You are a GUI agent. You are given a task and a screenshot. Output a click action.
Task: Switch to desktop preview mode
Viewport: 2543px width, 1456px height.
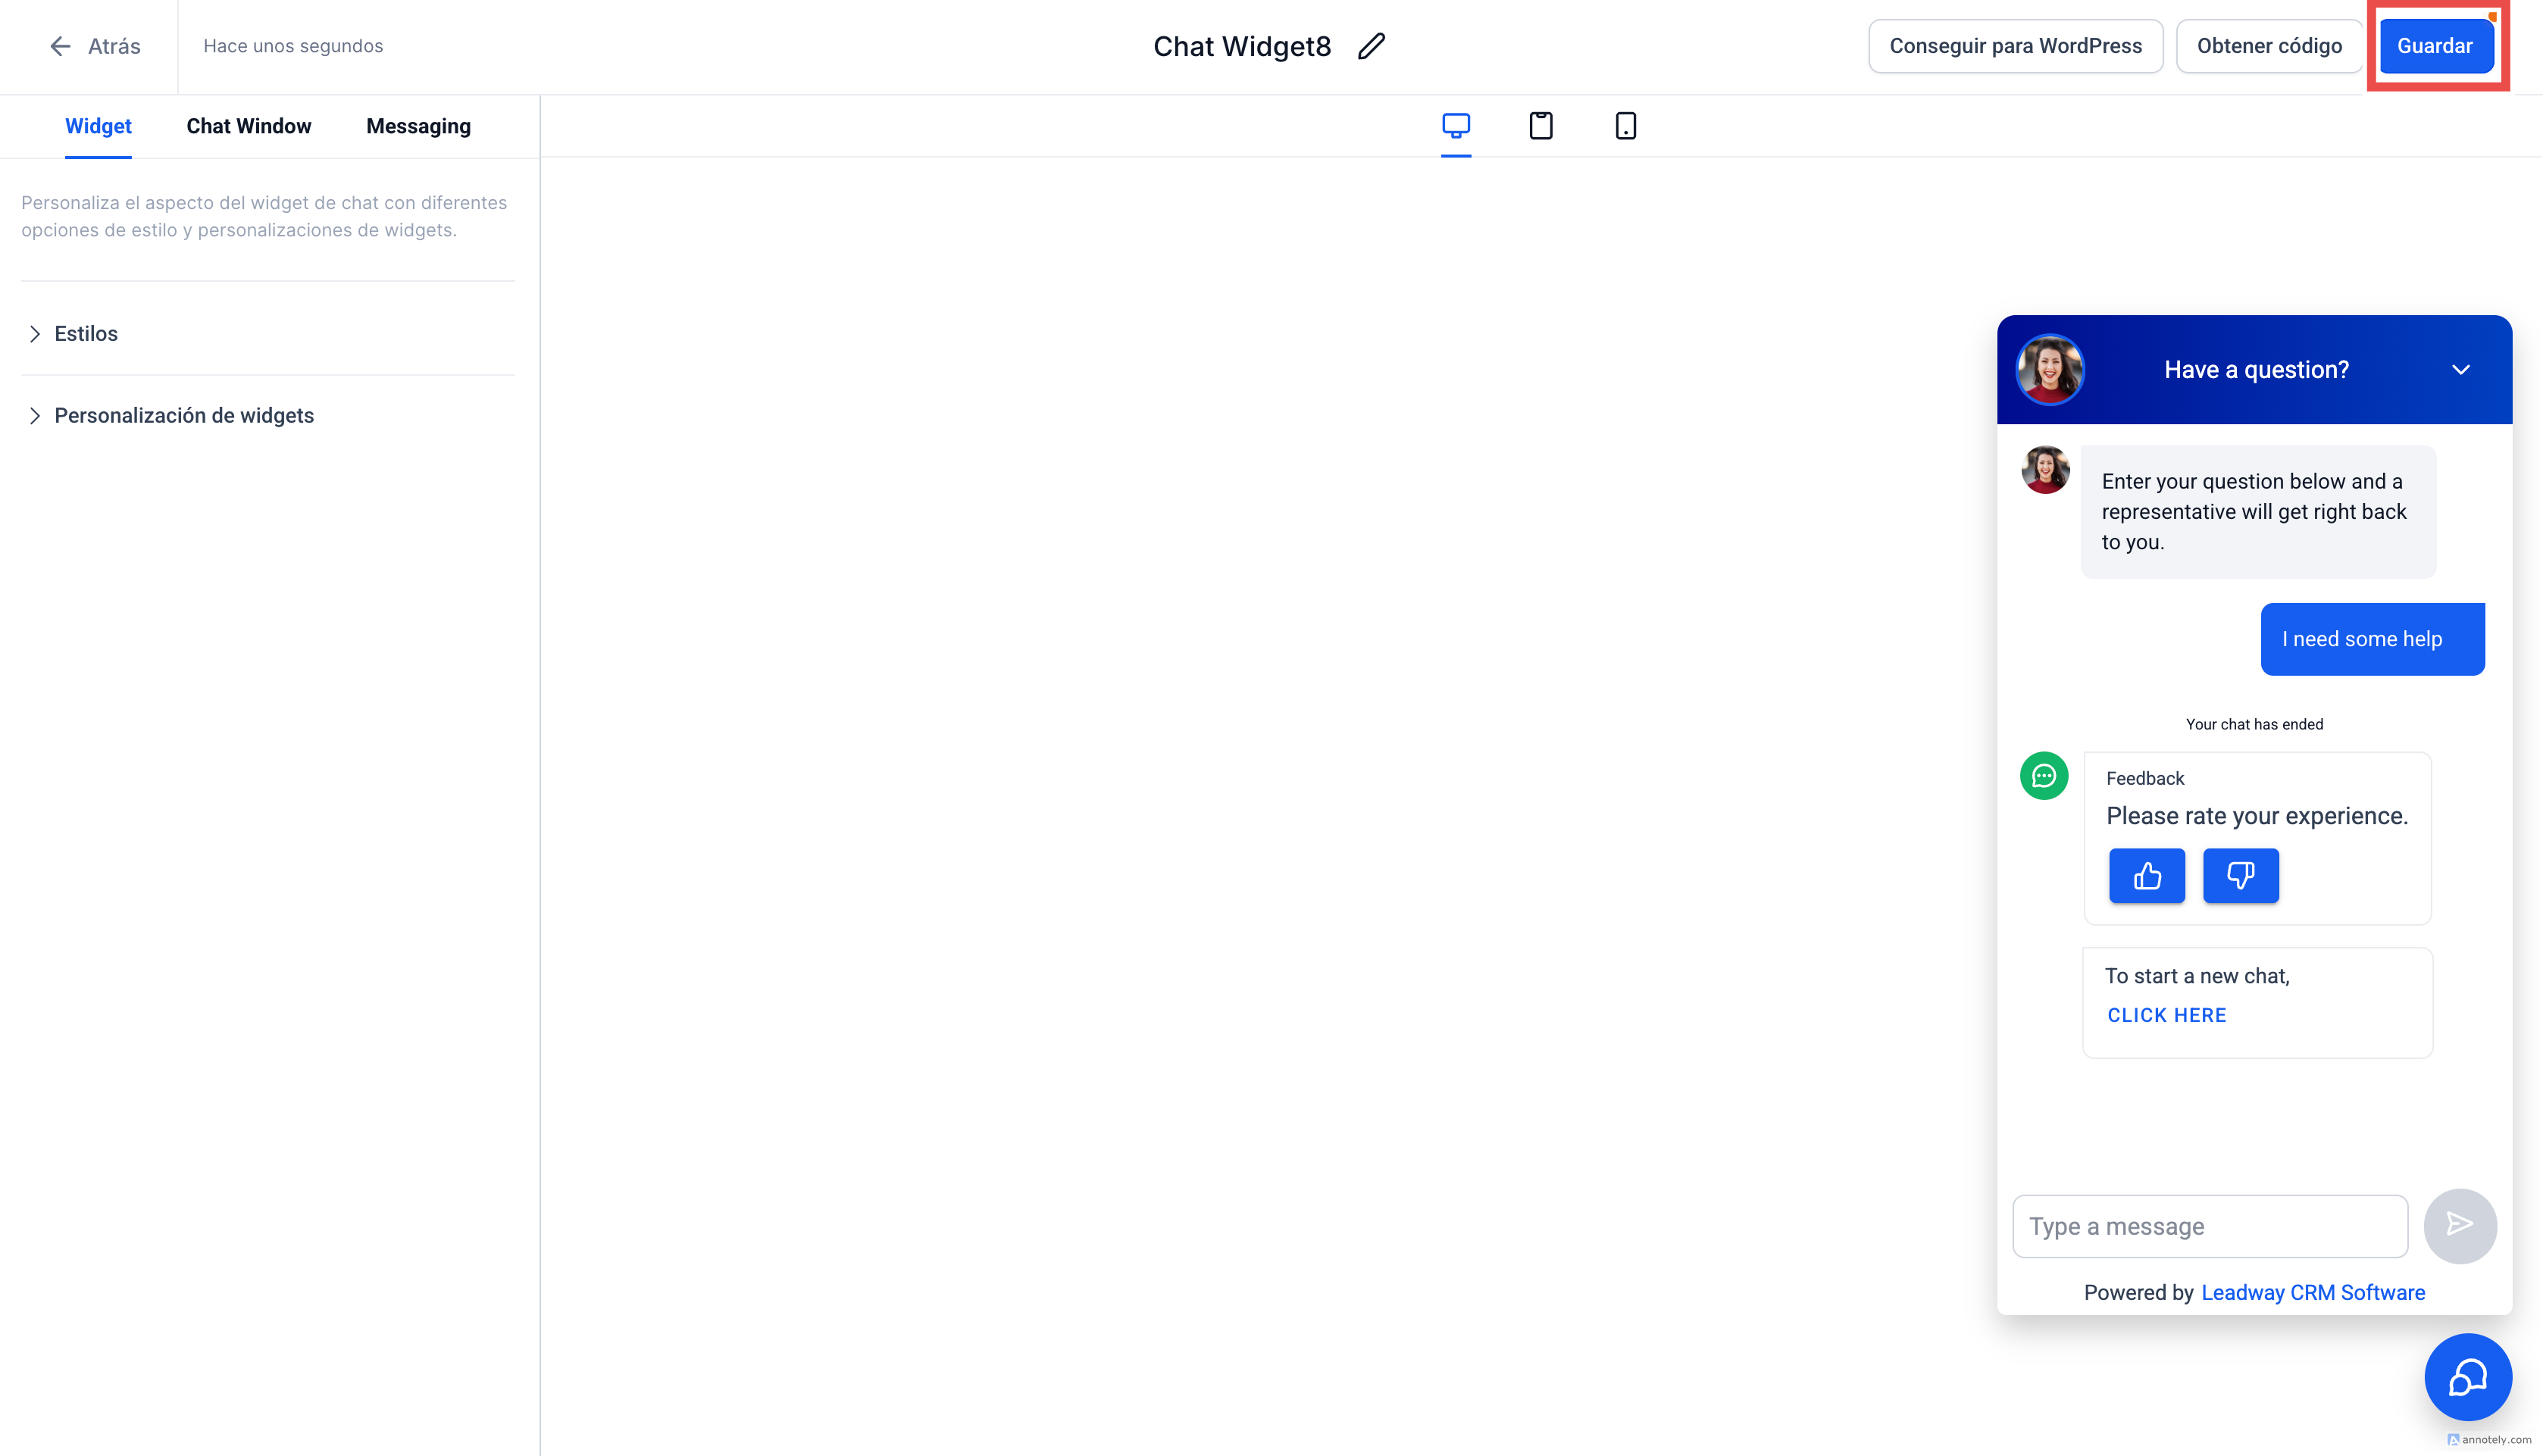[x=1455, y=125]
